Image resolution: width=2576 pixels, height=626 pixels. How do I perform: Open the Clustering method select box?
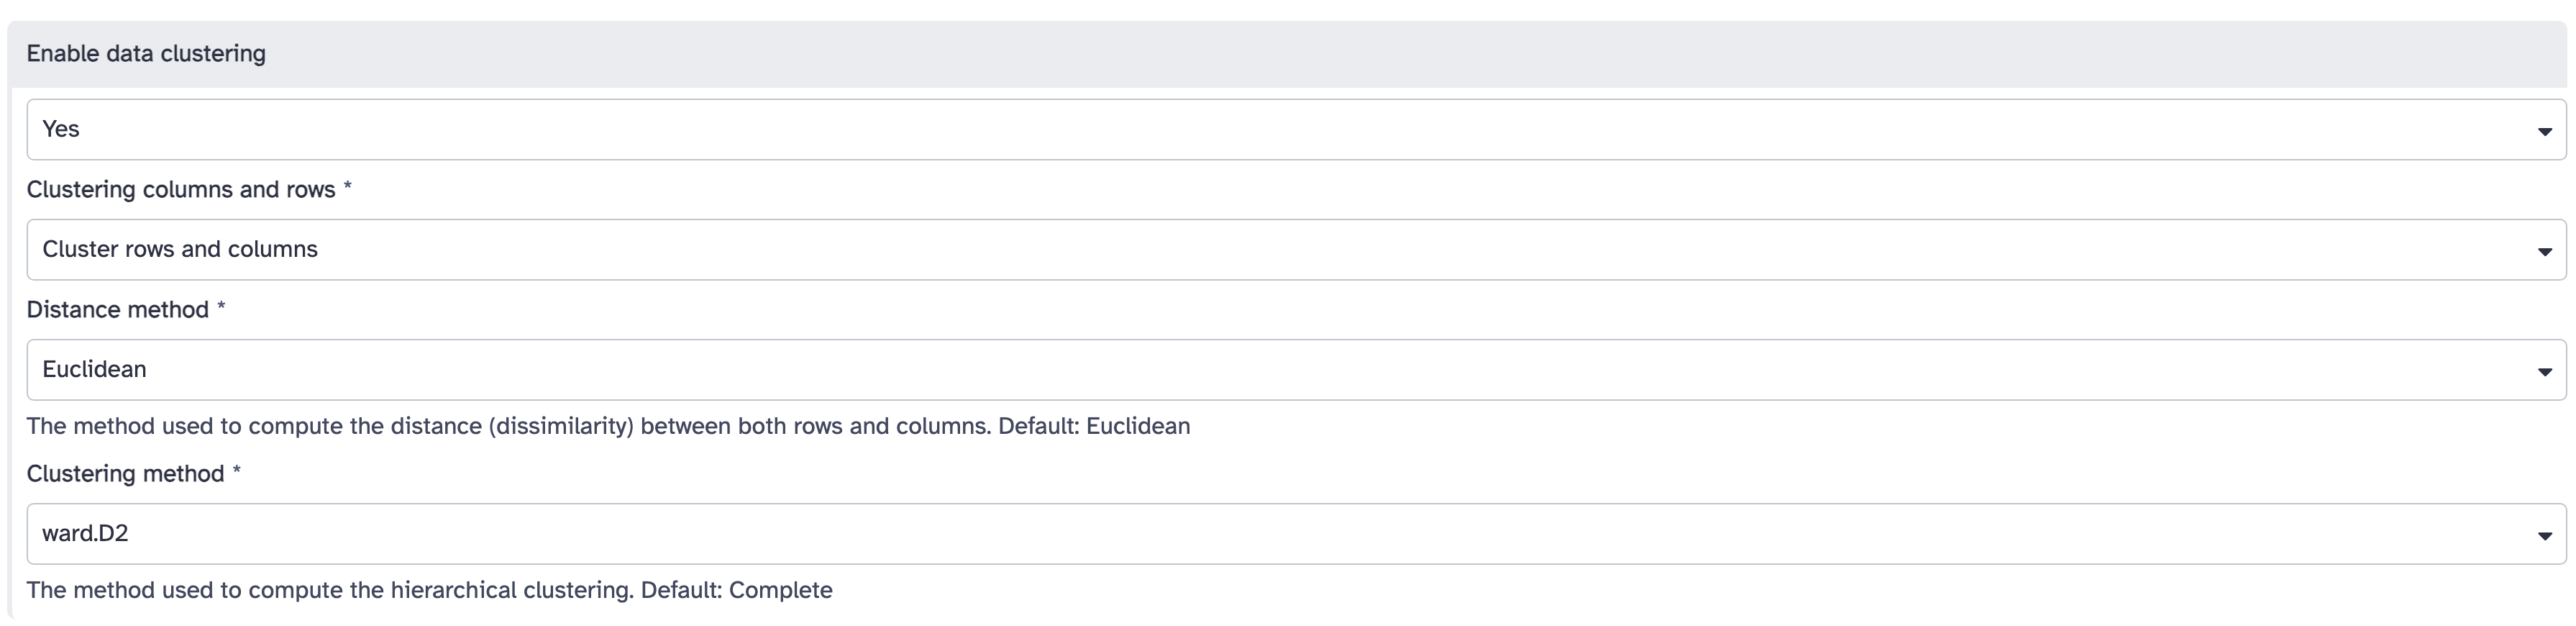pos(1296,533)
